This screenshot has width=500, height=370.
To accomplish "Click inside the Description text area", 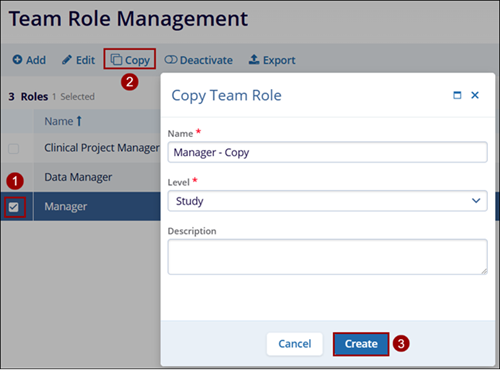I will pyautogui.click(x=328, y=257).
